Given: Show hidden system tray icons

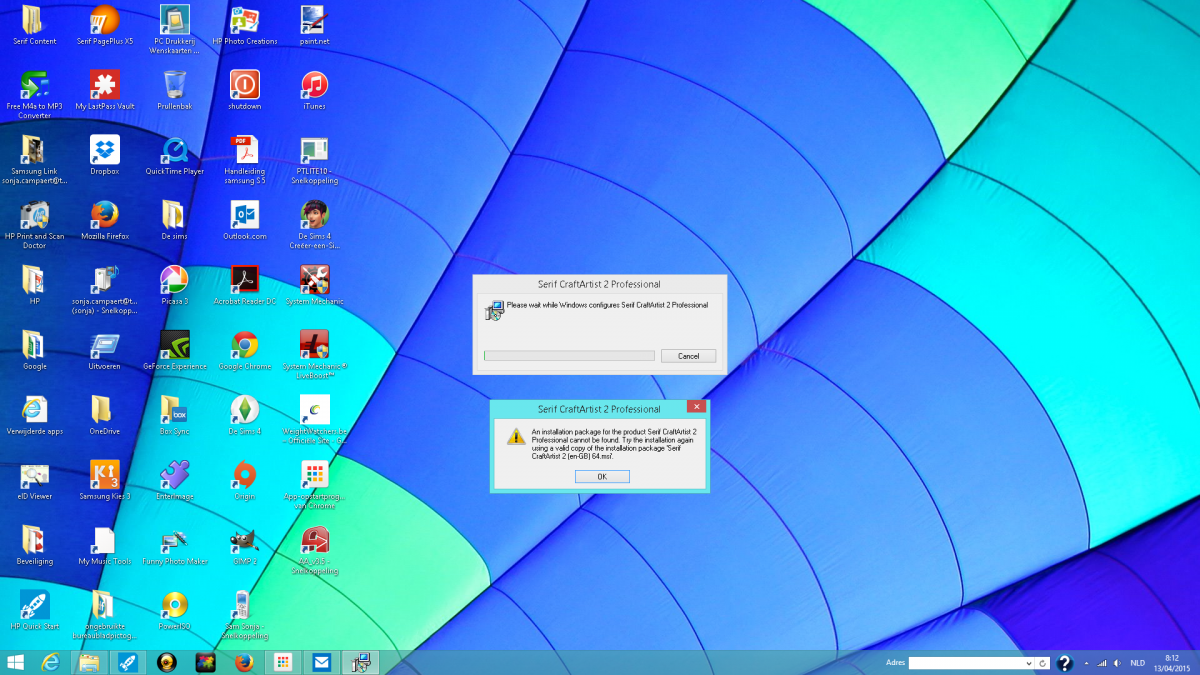Looking at the screenshot, I should (1086, 663).
